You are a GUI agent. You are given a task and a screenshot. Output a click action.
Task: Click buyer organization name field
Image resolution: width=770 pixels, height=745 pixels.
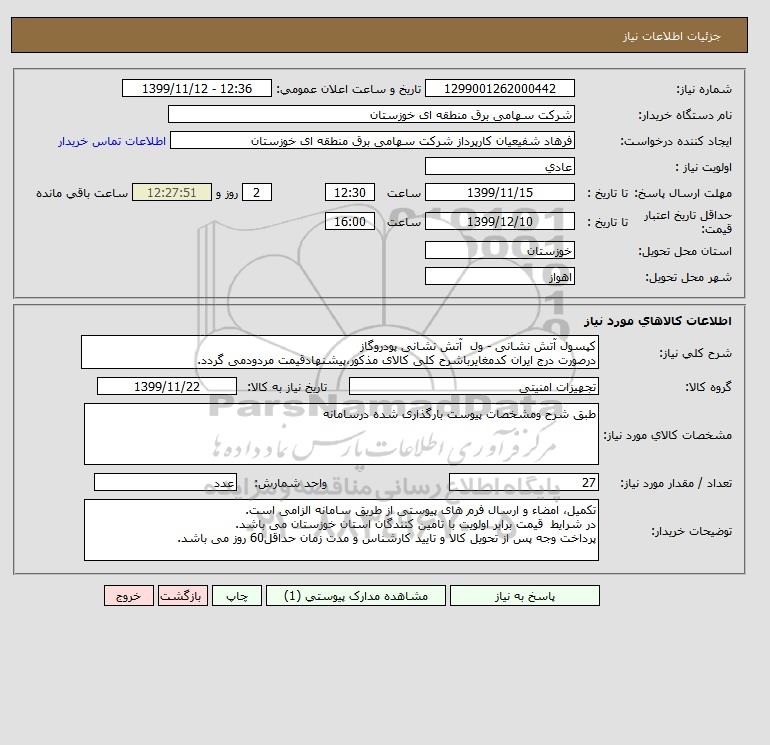coord(371,114)
